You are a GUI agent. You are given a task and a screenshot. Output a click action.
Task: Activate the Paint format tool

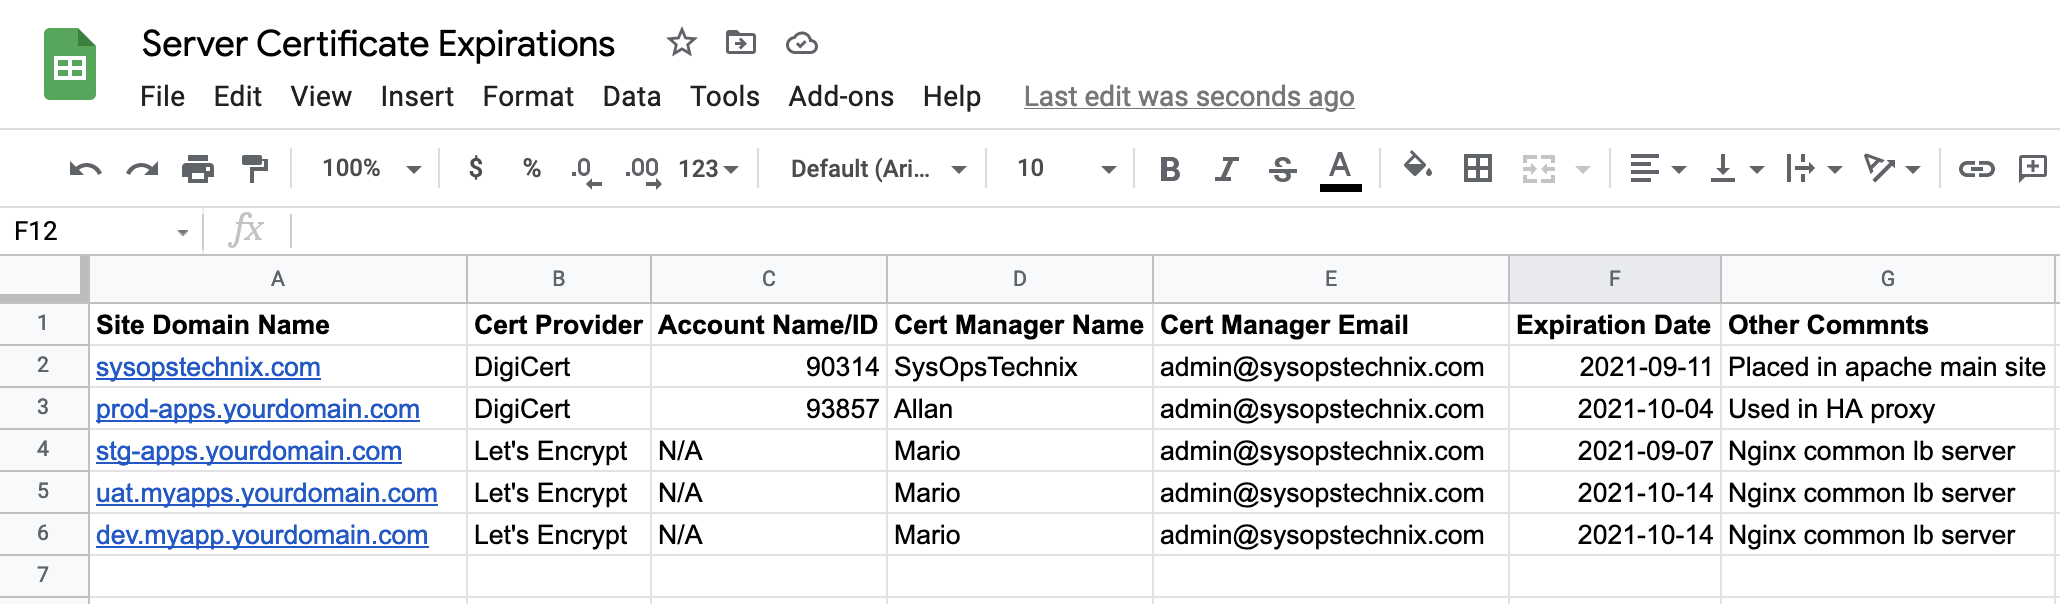(255, 169)
